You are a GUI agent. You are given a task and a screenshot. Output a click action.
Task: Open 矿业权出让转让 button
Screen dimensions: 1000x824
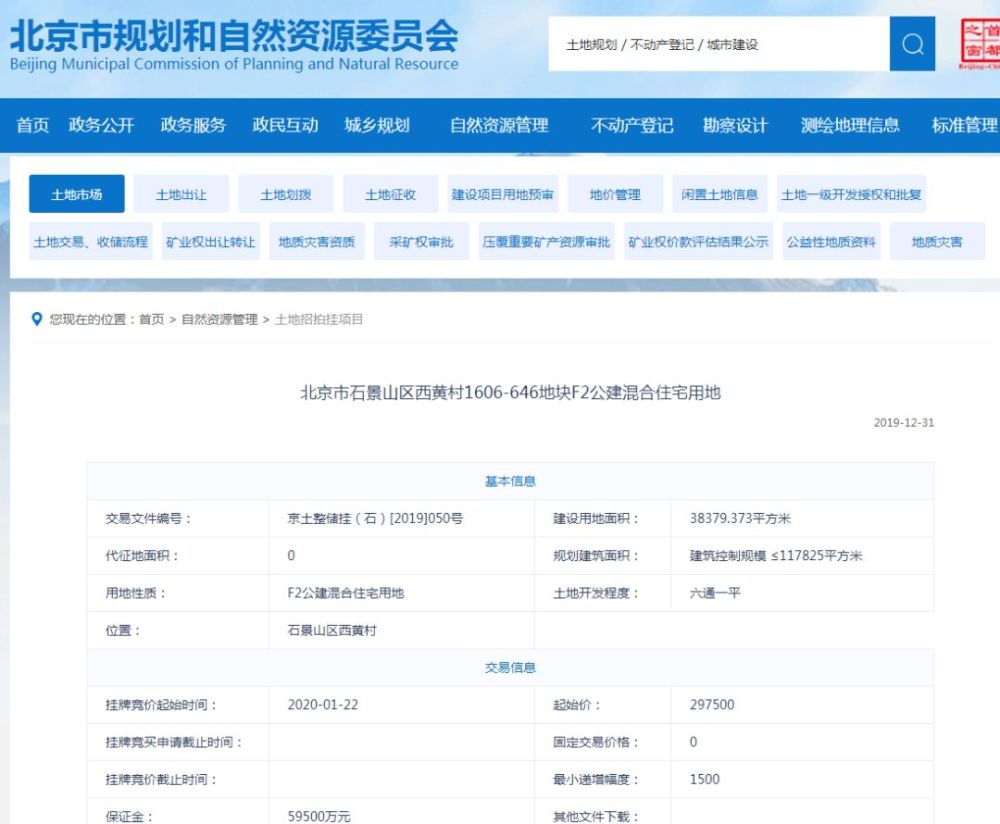[210, 241]
